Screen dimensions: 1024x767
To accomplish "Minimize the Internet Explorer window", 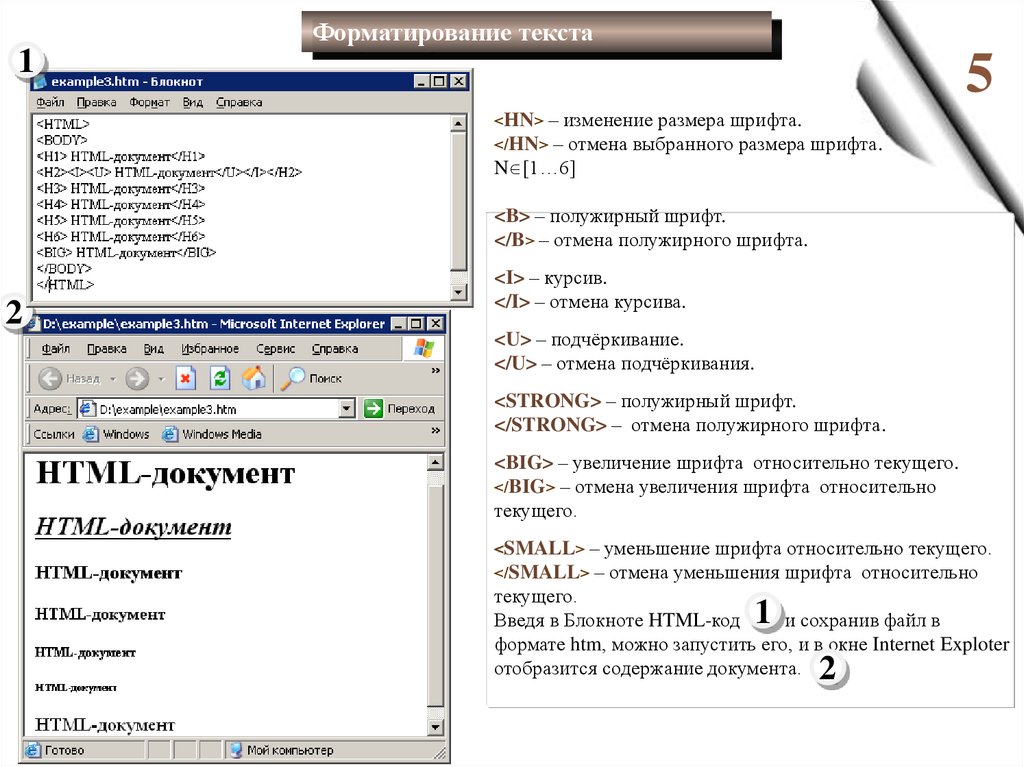I will (x=398, y=323).
